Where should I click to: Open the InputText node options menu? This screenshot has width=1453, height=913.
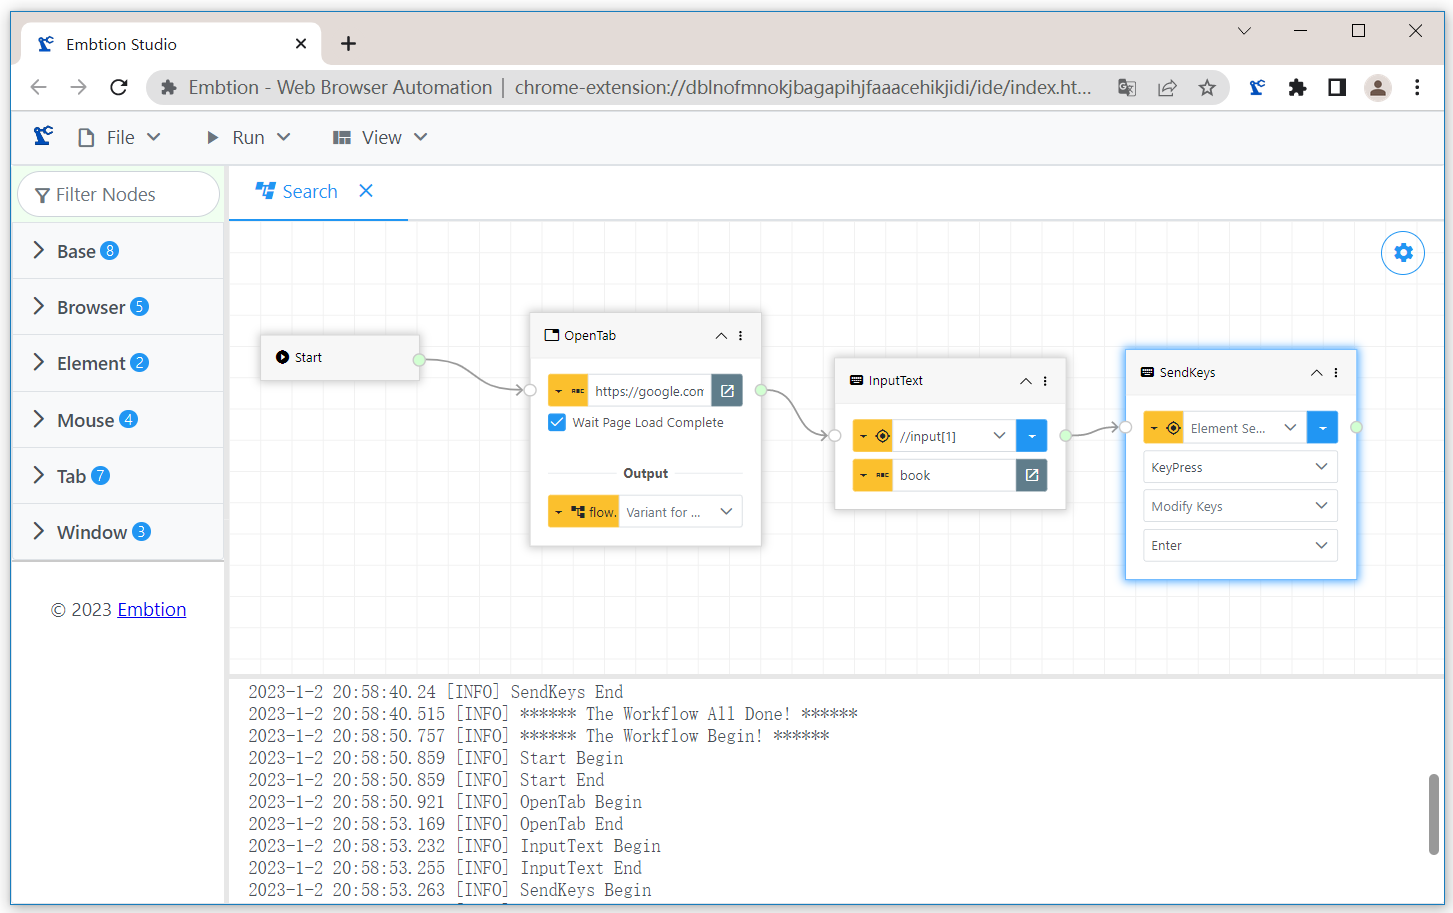pos(1046,381)
